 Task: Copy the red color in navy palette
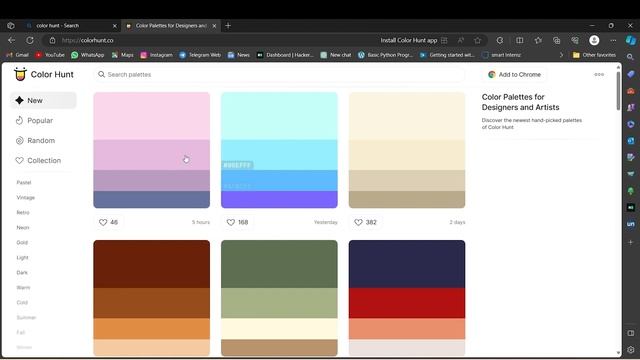[407, 303]
